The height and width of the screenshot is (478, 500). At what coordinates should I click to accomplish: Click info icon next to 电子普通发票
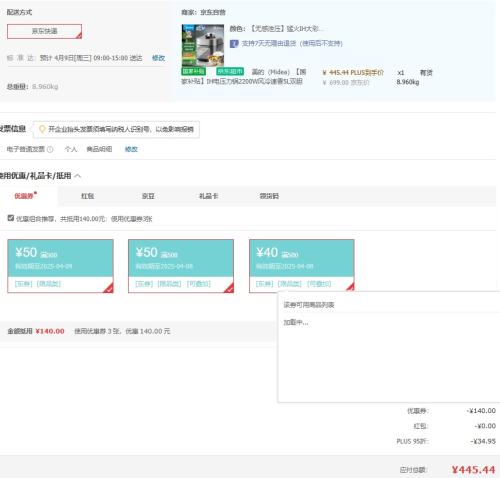50,150
